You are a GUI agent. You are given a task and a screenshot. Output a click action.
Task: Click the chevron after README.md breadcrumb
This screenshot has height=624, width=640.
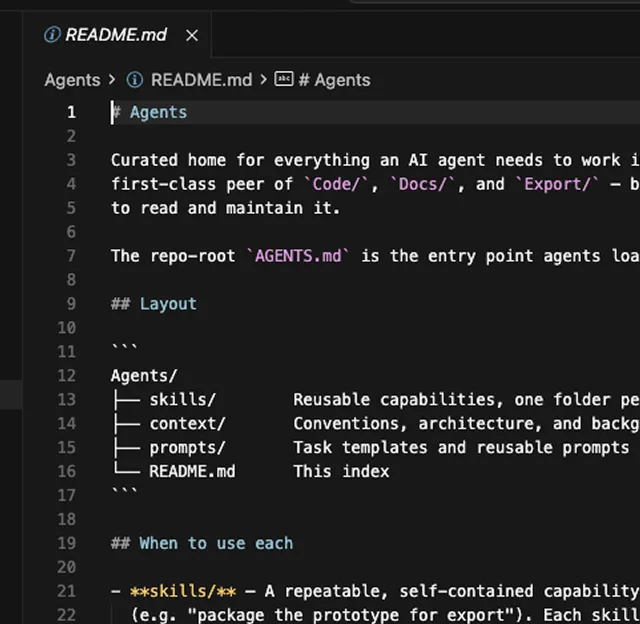tap(264, 80)
